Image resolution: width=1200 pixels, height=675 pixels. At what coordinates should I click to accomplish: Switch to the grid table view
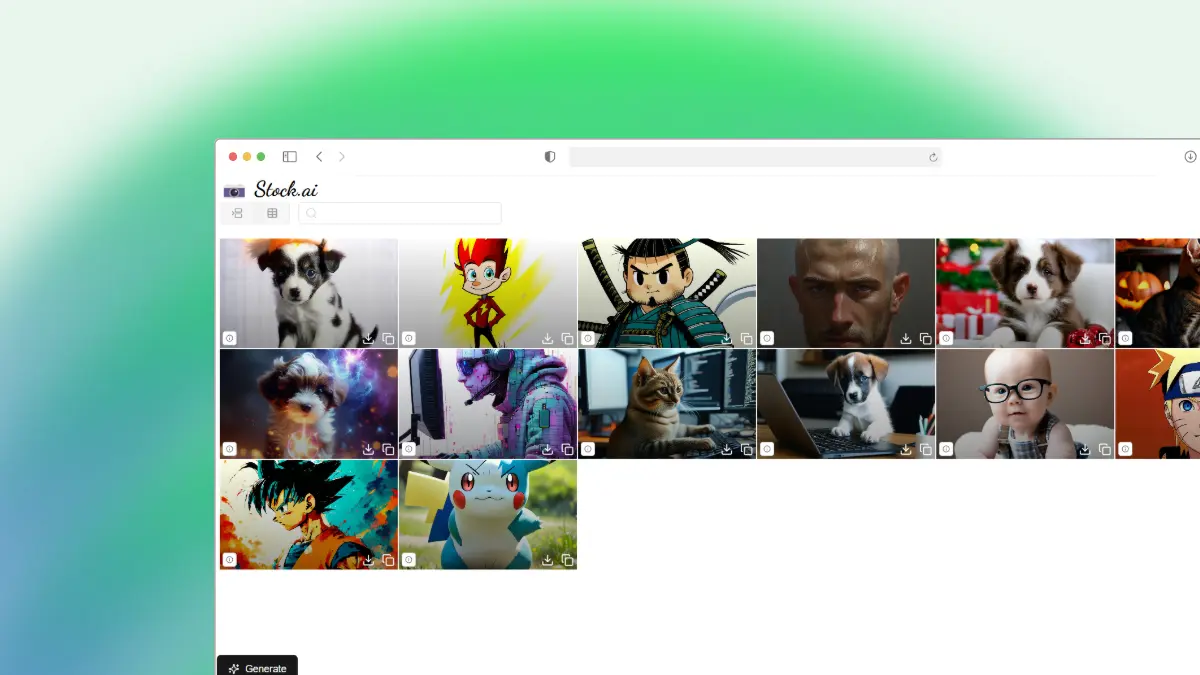click(x=272, y=213)
